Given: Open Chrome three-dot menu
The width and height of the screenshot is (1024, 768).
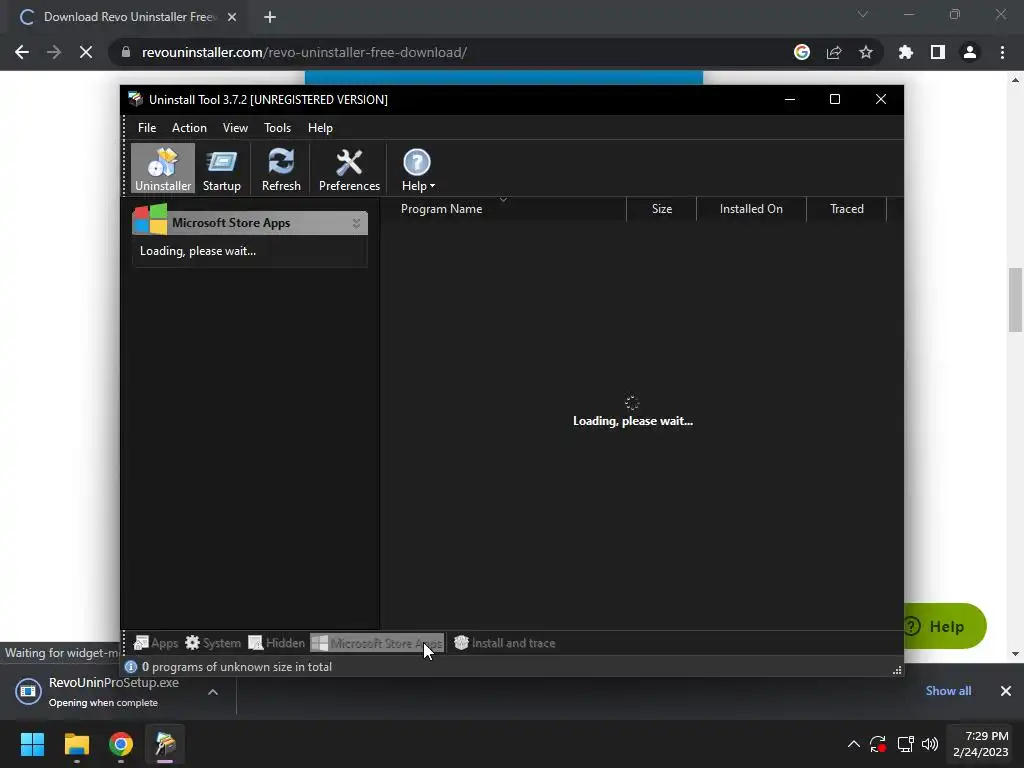Looking at the screenshot, I should [x=1002, y=52].
